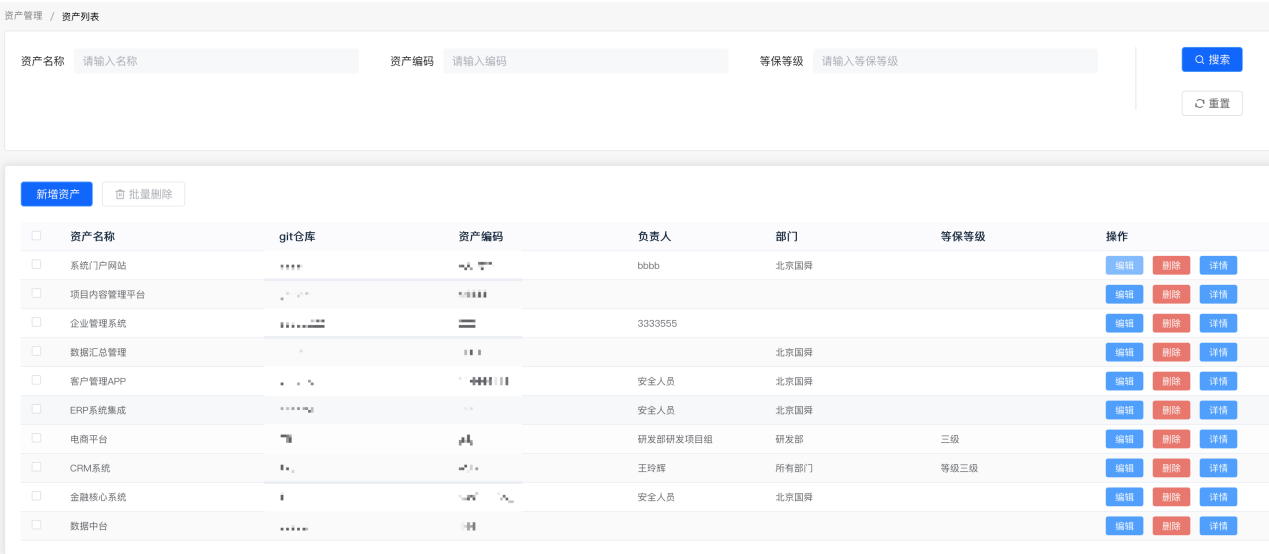Focus the 资产编码 input field
Viewport: 1269px width, 554px height.
(x=586, y=61)
